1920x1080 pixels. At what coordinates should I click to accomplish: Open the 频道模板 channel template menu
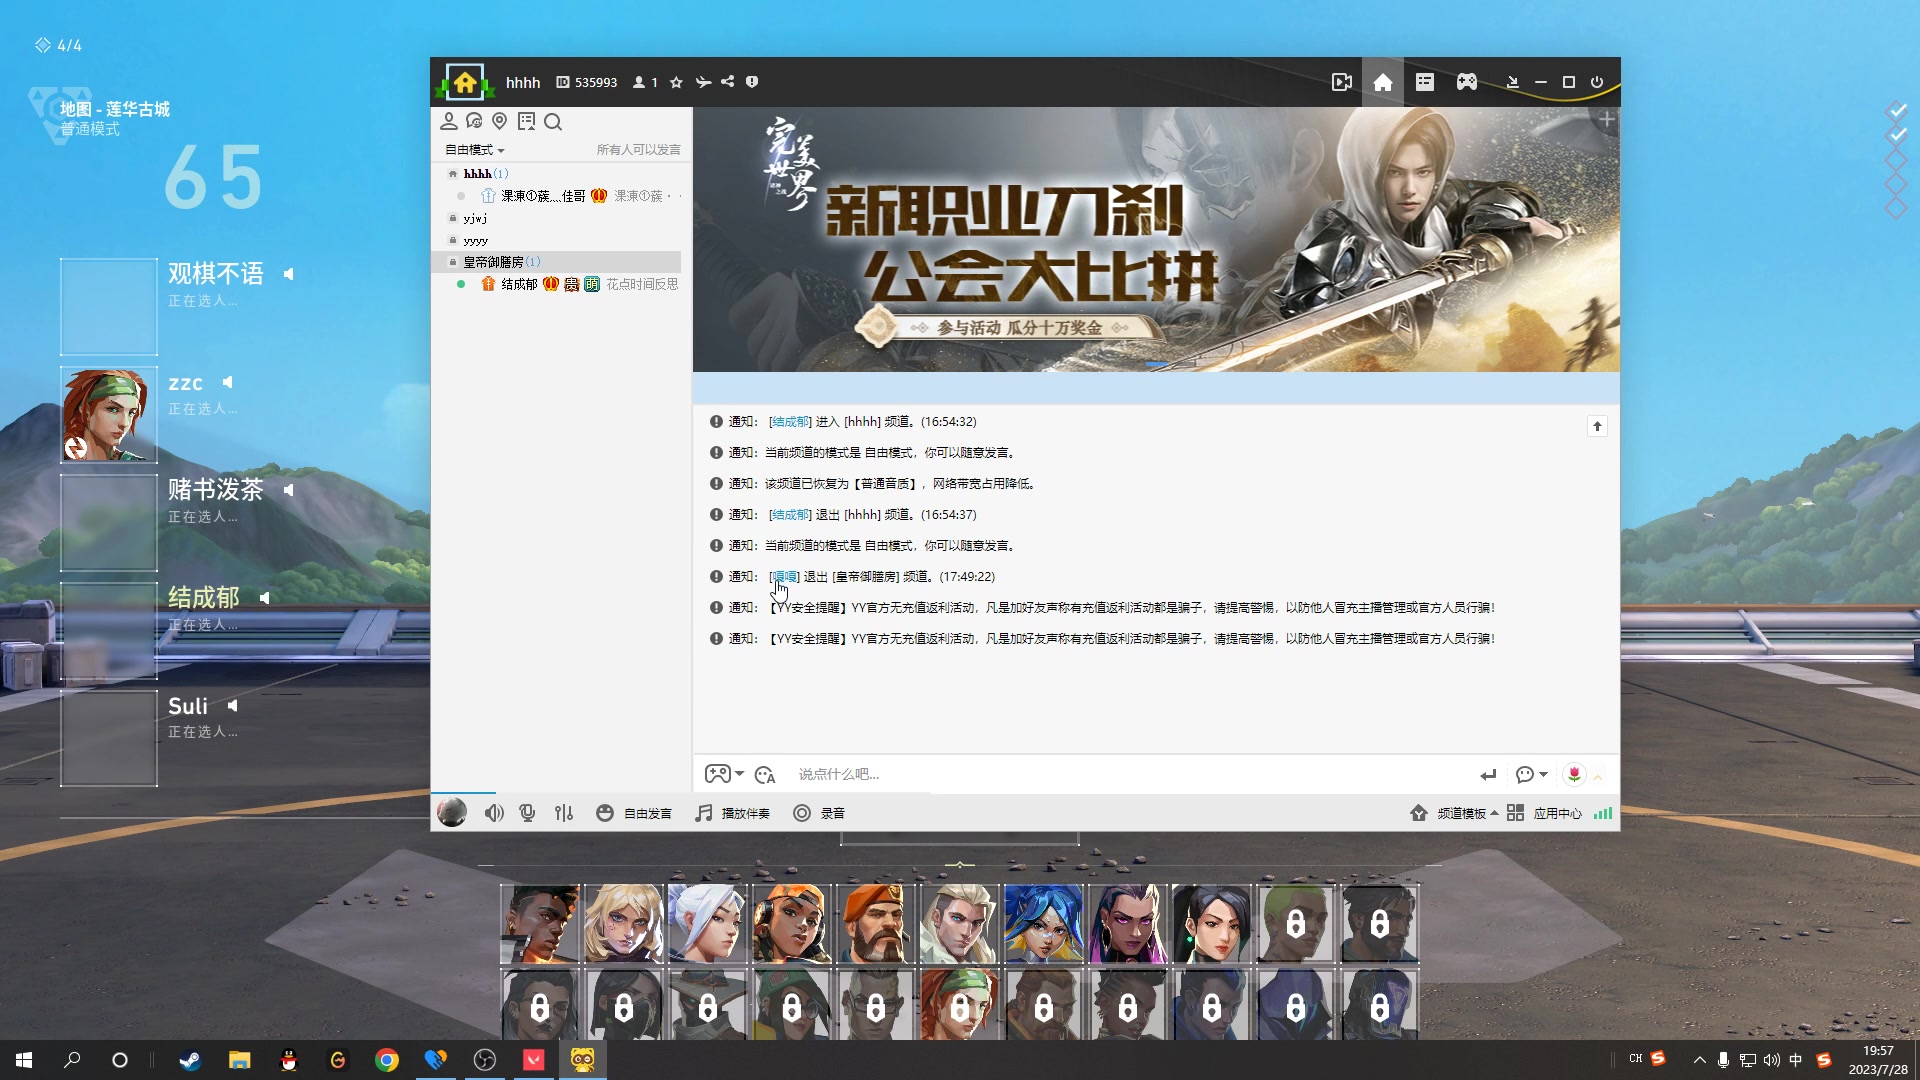[1454, 813]
